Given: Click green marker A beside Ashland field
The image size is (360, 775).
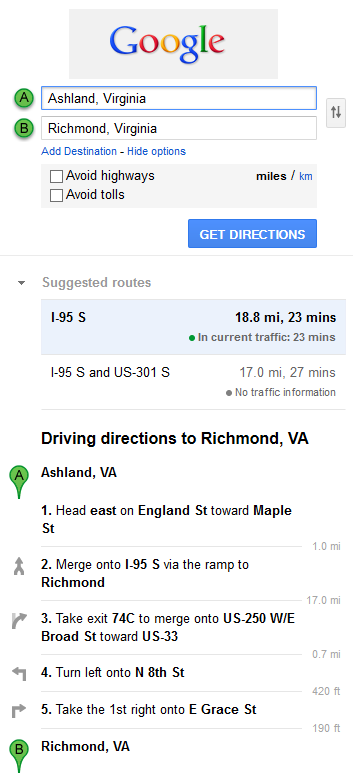Looking at the screenshot, I should point(23,99).
